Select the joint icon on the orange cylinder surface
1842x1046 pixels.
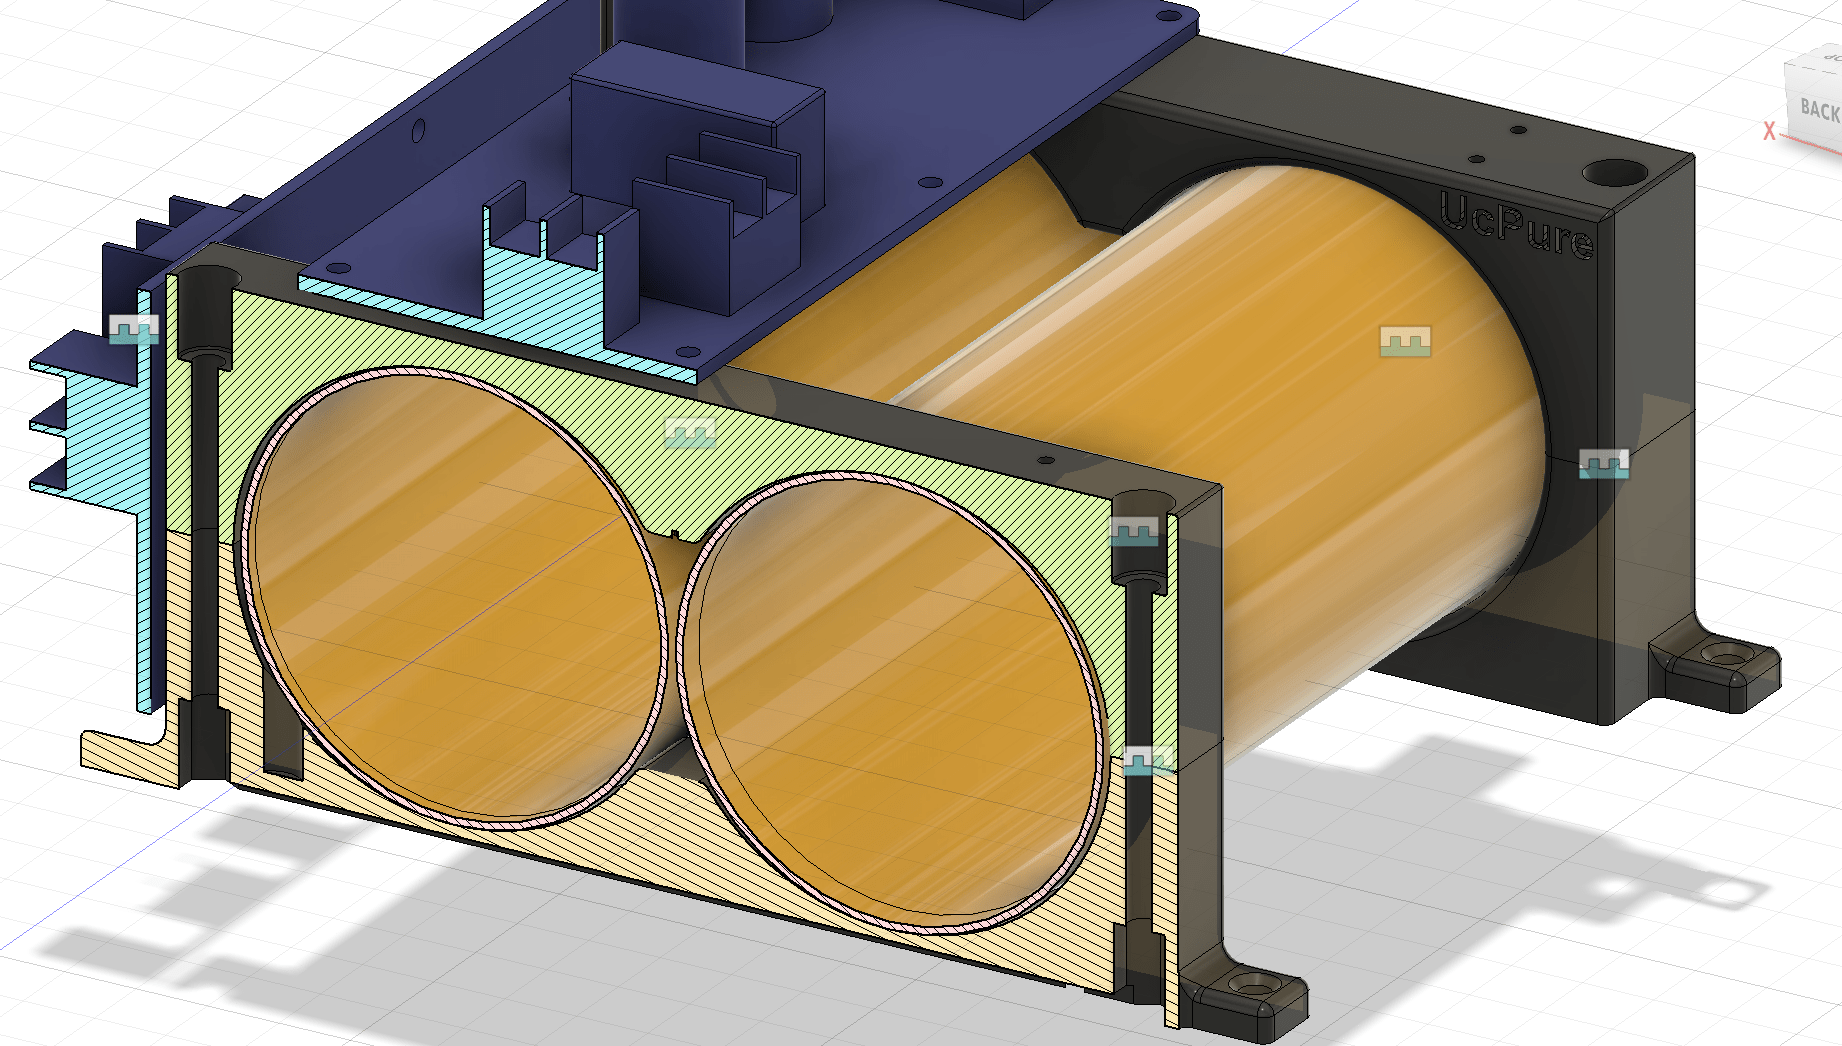click(x=1405, y=341)
